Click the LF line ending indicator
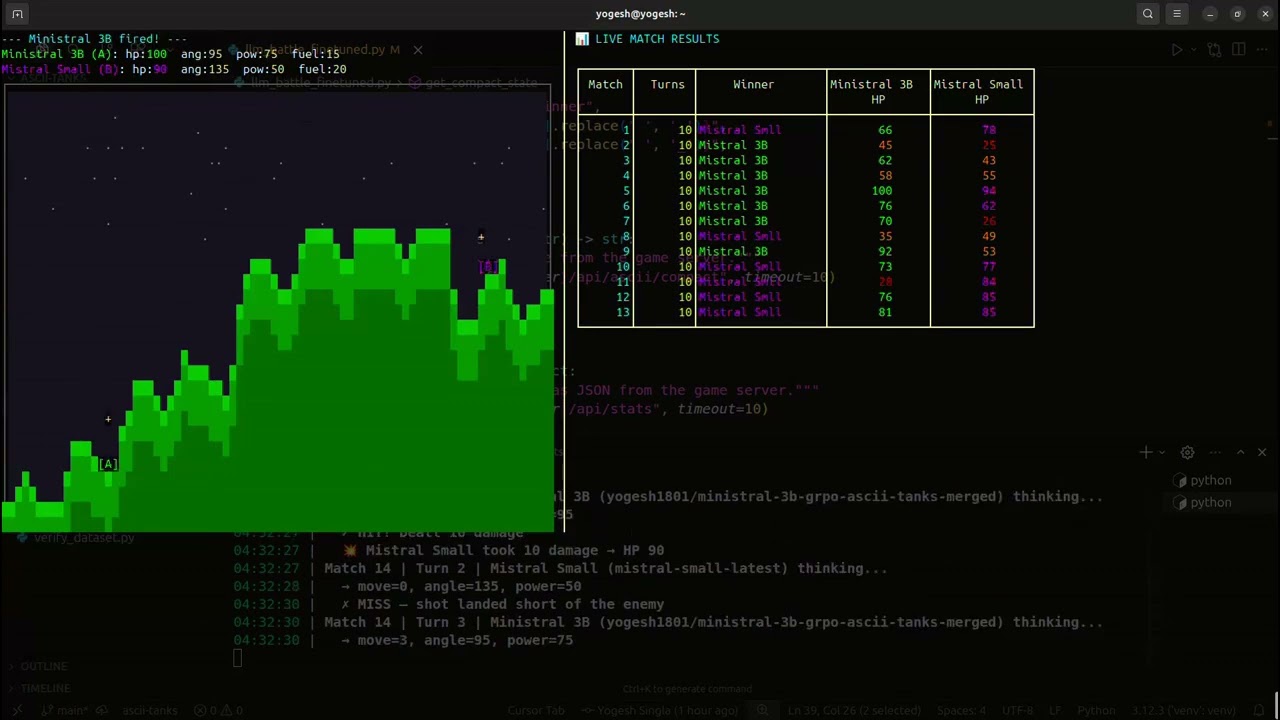The image size is (1280, 720). point(1056,711)
